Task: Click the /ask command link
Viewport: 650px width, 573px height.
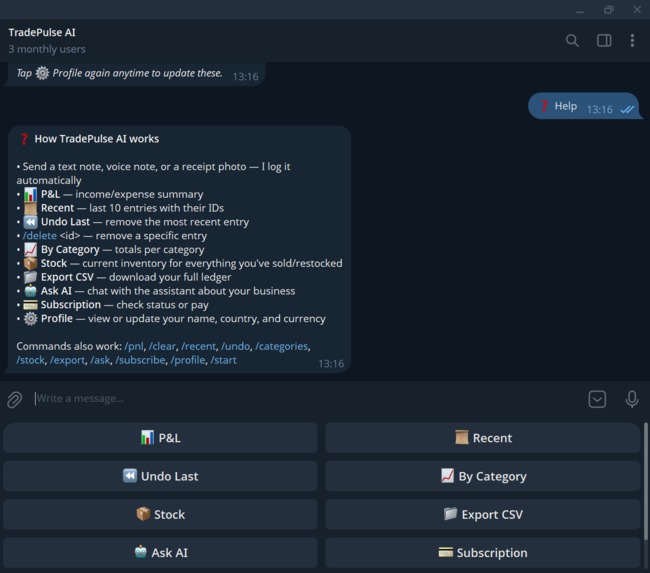Action: [100, 360]
